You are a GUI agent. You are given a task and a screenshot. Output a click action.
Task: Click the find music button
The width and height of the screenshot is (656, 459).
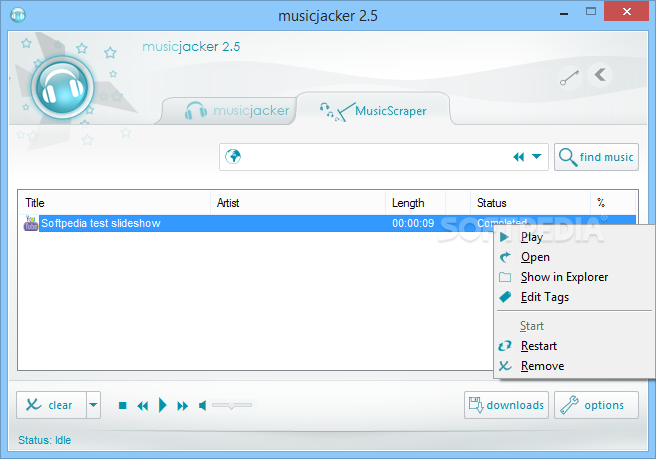[596, 157]
